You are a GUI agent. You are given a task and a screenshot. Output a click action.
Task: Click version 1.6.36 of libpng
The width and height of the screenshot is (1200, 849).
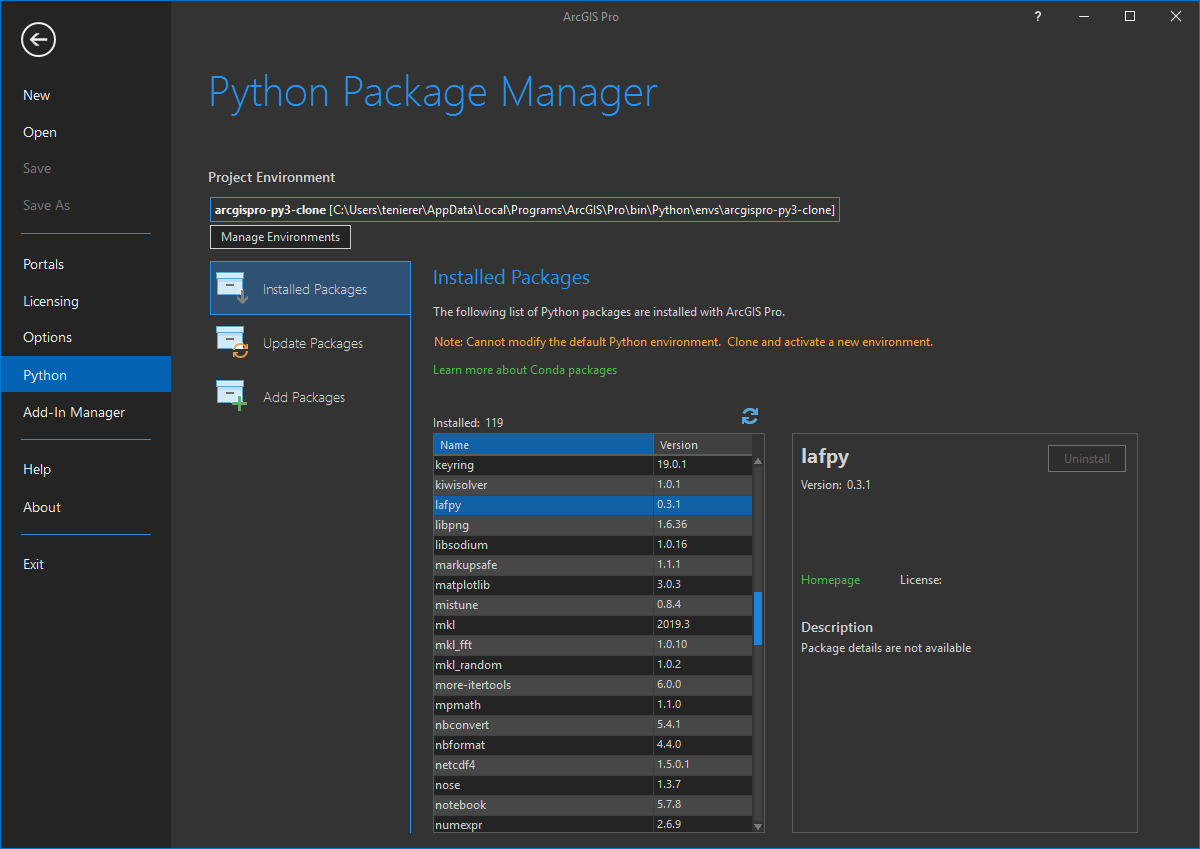point(672,525)
